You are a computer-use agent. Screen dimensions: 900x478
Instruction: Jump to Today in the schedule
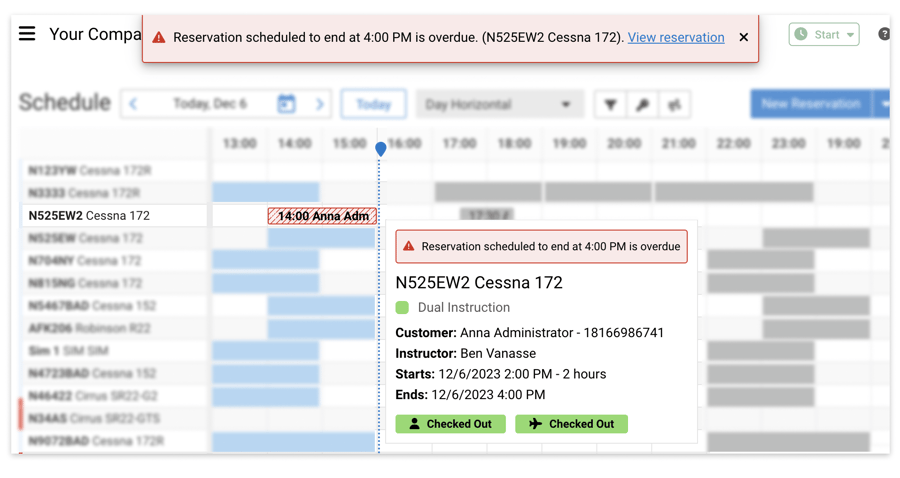click(373, 104)
